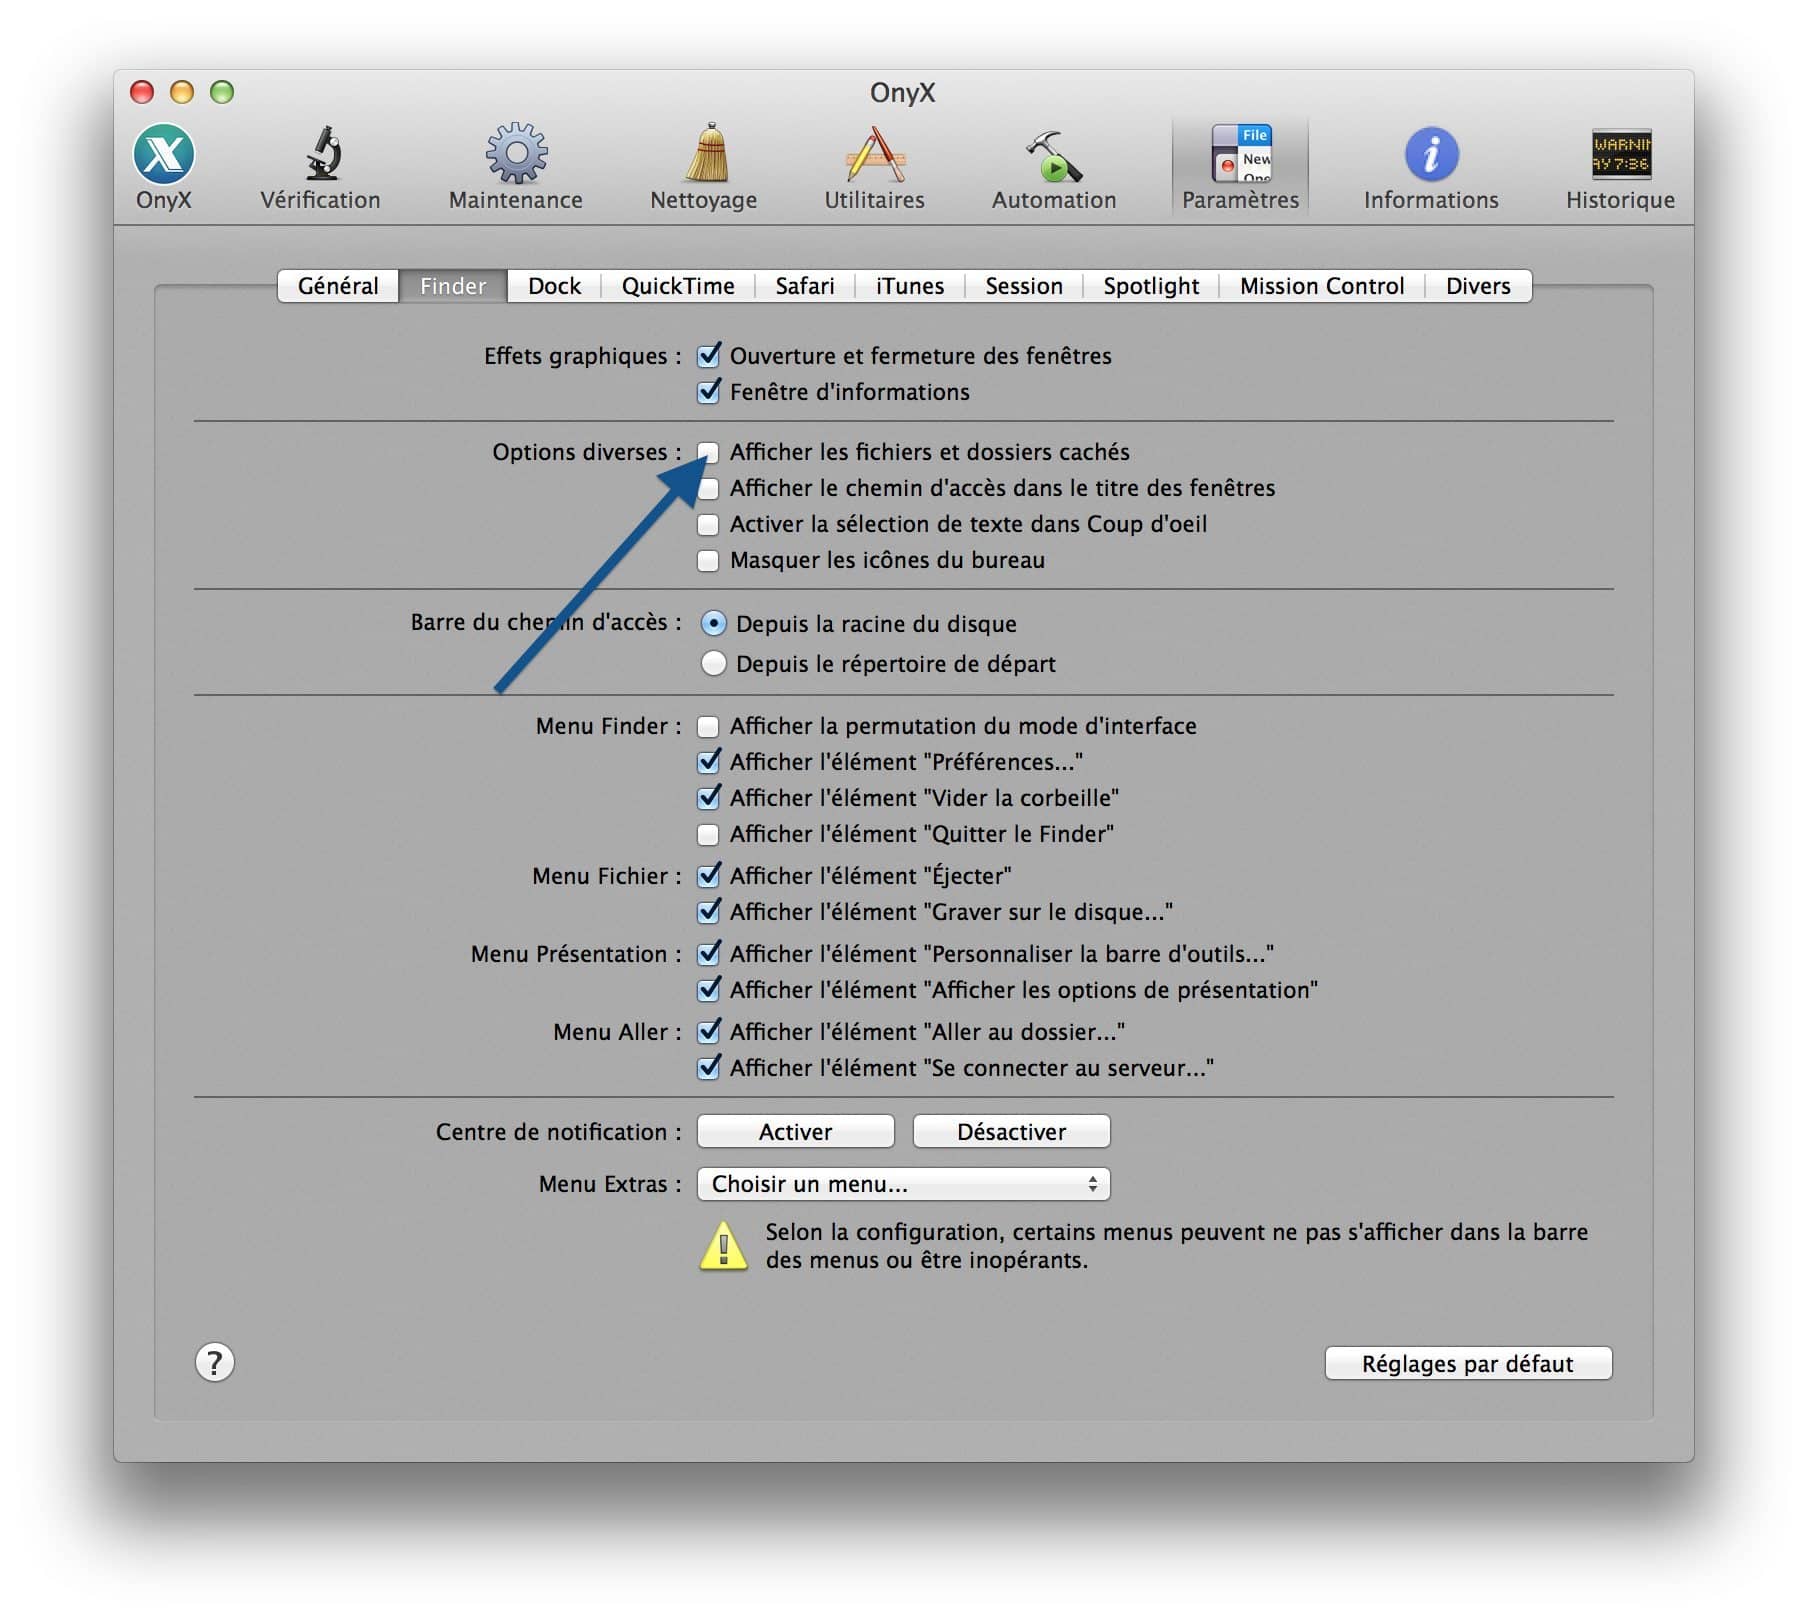The width and height of the screenshot is (1808, 1620).
Task: Enable chemin d'accès dans le titre des fenêtres
Action: coord(709,488)
